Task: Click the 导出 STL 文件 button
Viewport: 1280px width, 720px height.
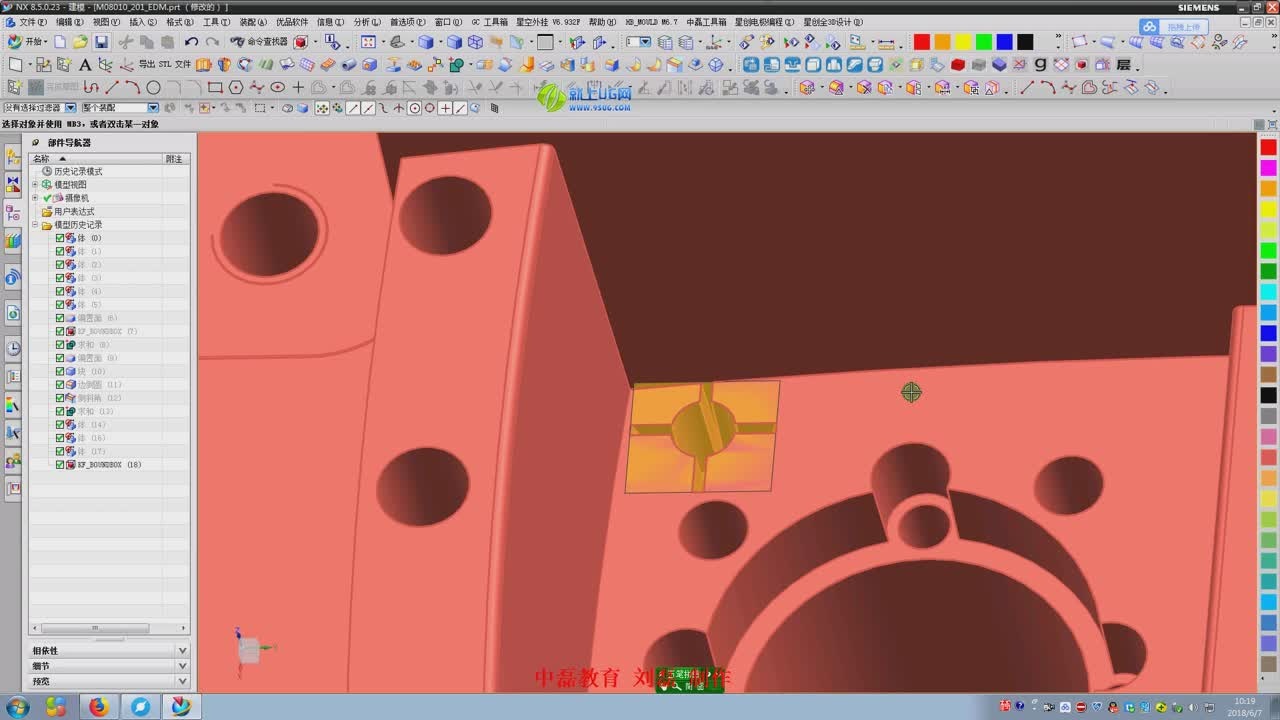Action: tap(164, 65)
